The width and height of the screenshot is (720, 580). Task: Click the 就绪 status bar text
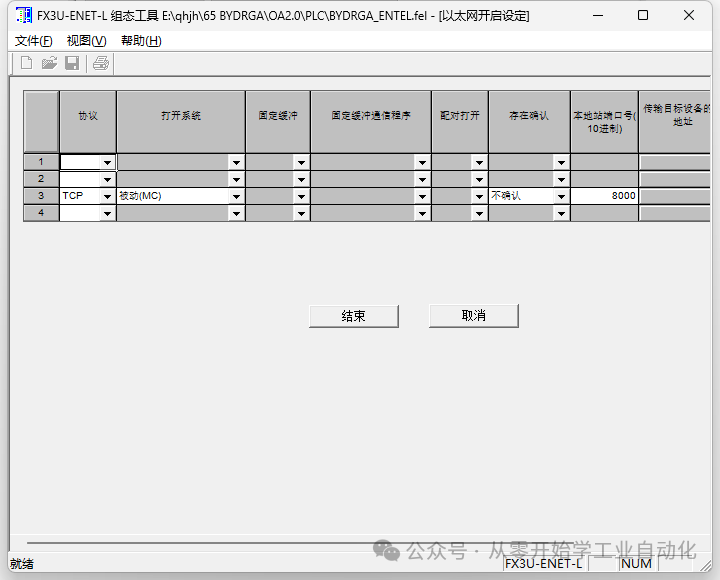pyautogui.click(x=22, y=564)
